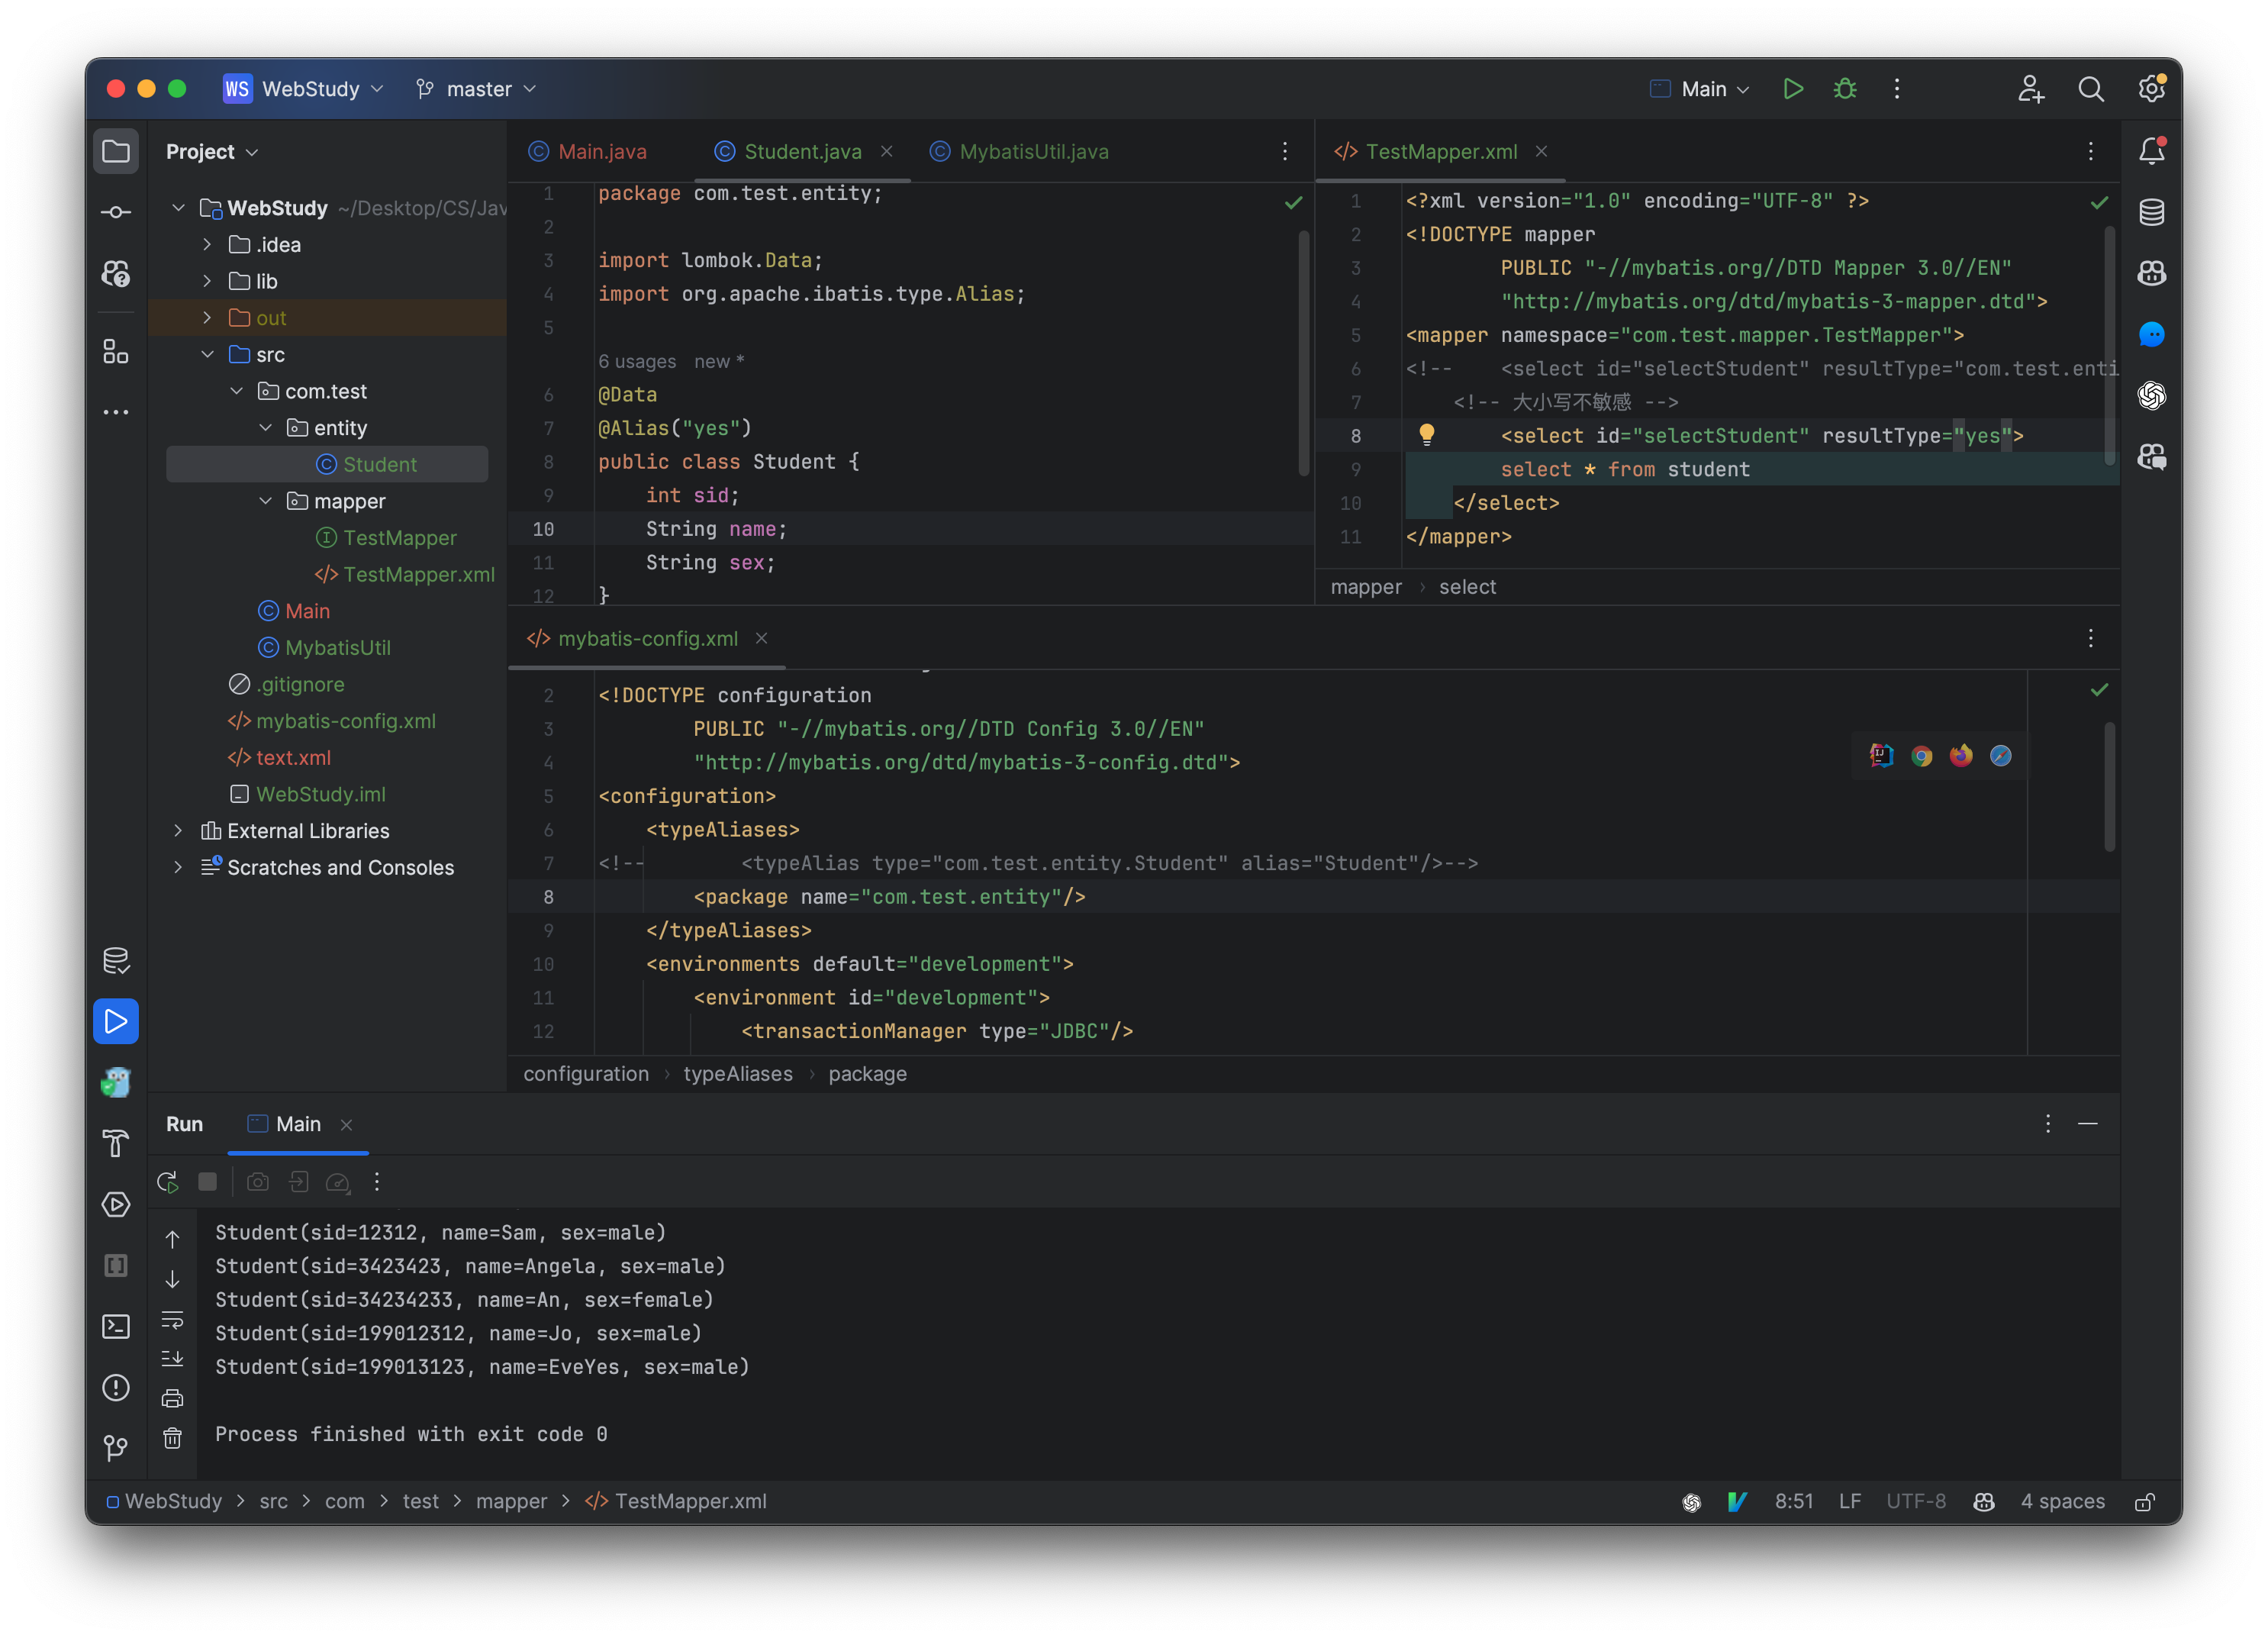
Task: Open preview in Chrome browser
Action: coord(1921,756)
